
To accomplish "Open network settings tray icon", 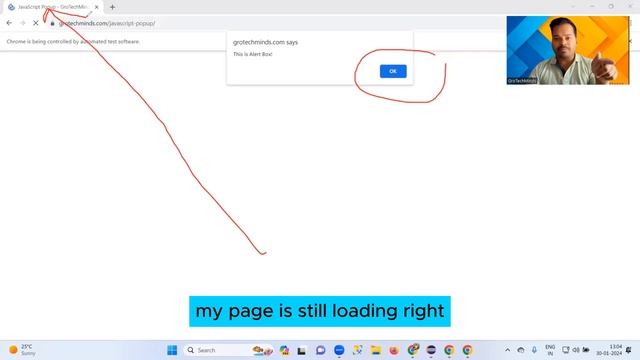I will pyautogui.click(x=565, y=350).
